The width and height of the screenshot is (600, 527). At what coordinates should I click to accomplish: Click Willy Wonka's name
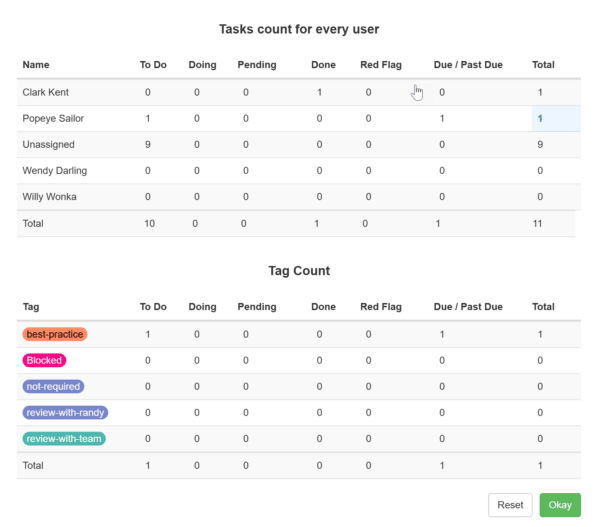tap(49, 196)
